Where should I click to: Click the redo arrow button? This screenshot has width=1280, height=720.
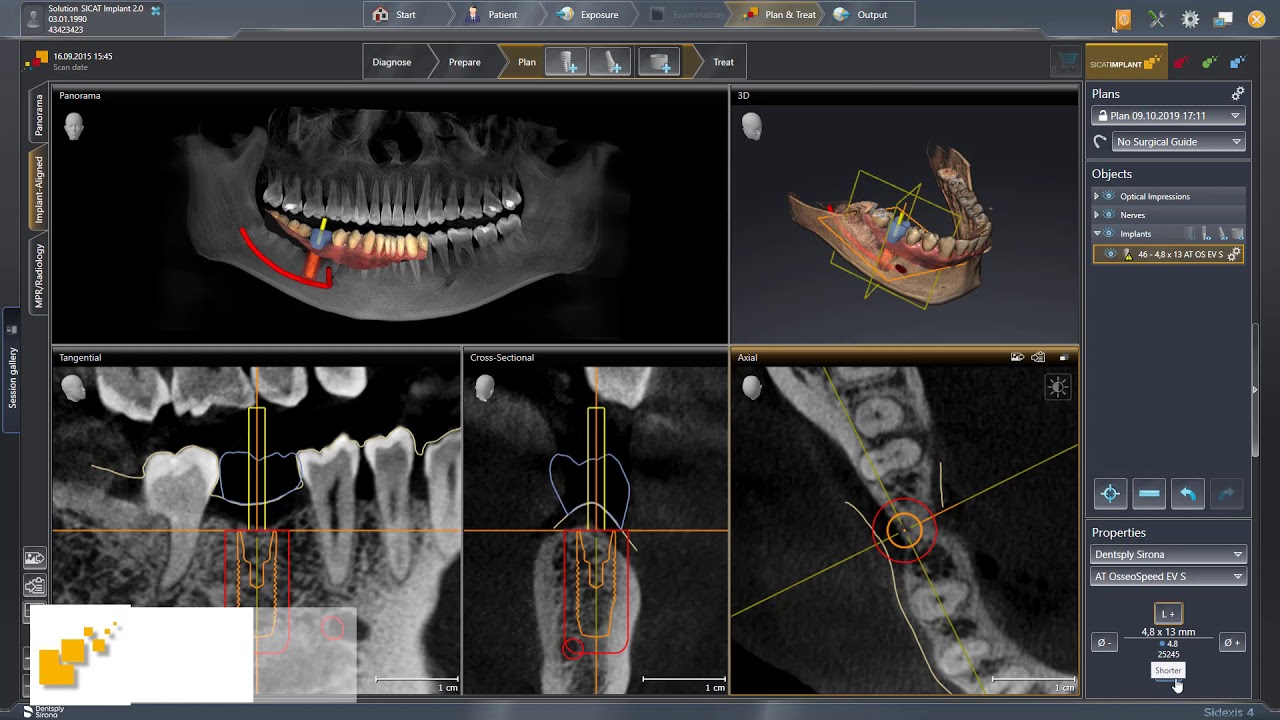1227,494
